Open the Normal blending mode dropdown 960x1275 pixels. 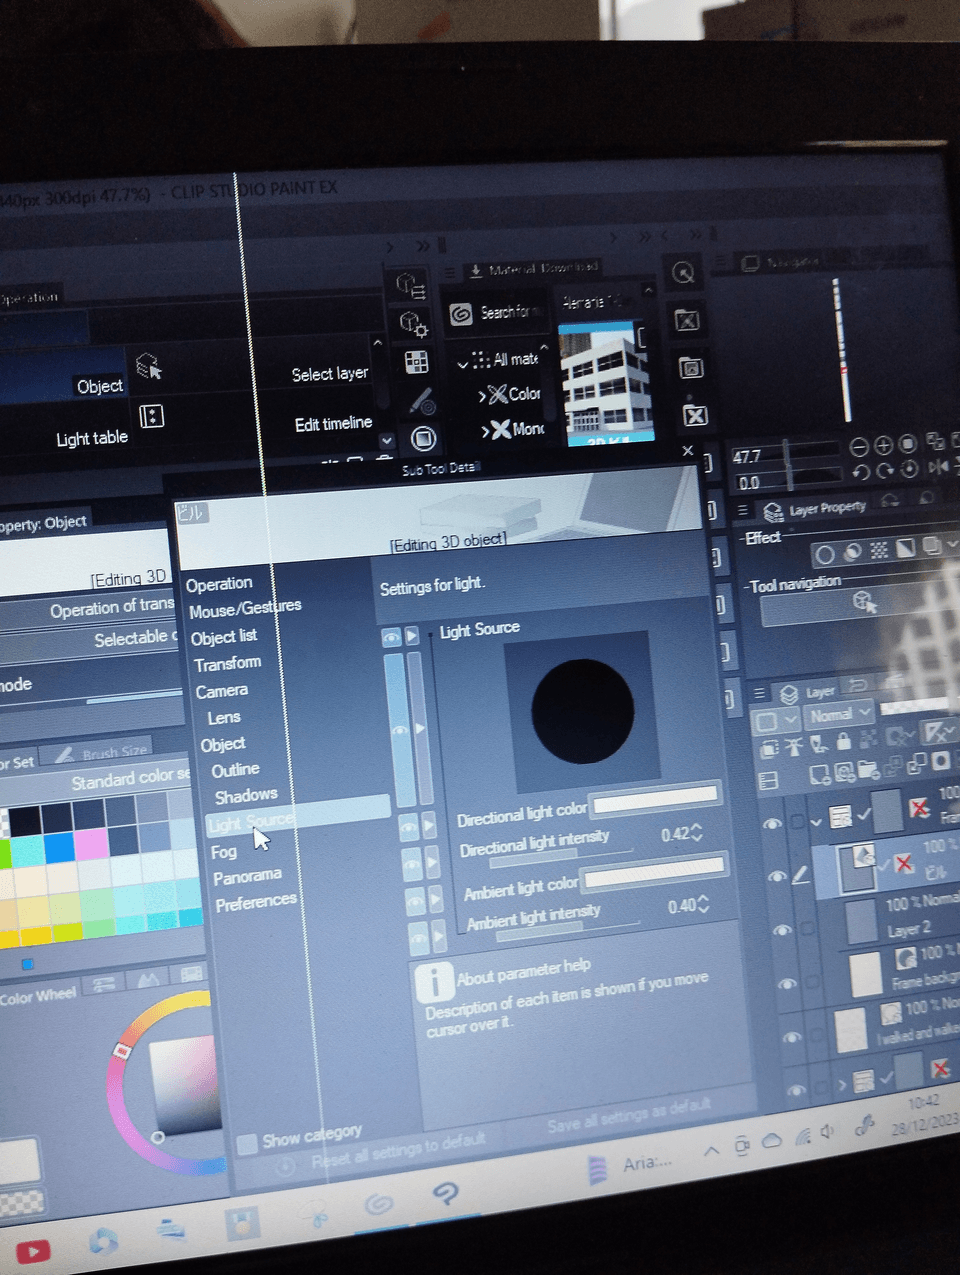(x=838, y=714)
